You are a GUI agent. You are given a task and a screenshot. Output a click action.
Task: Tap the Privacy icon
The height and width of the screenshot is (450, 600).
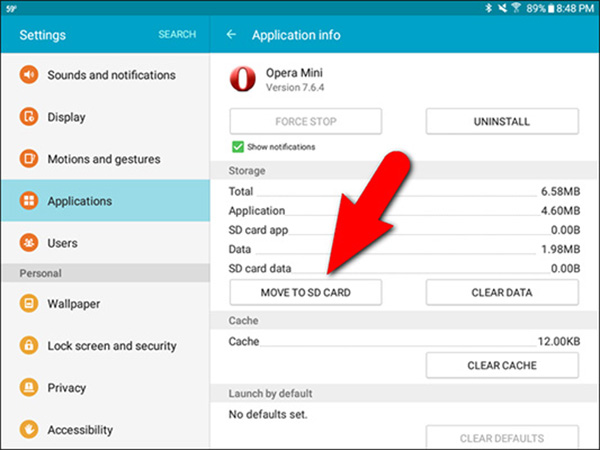click(x=29, y=387)
